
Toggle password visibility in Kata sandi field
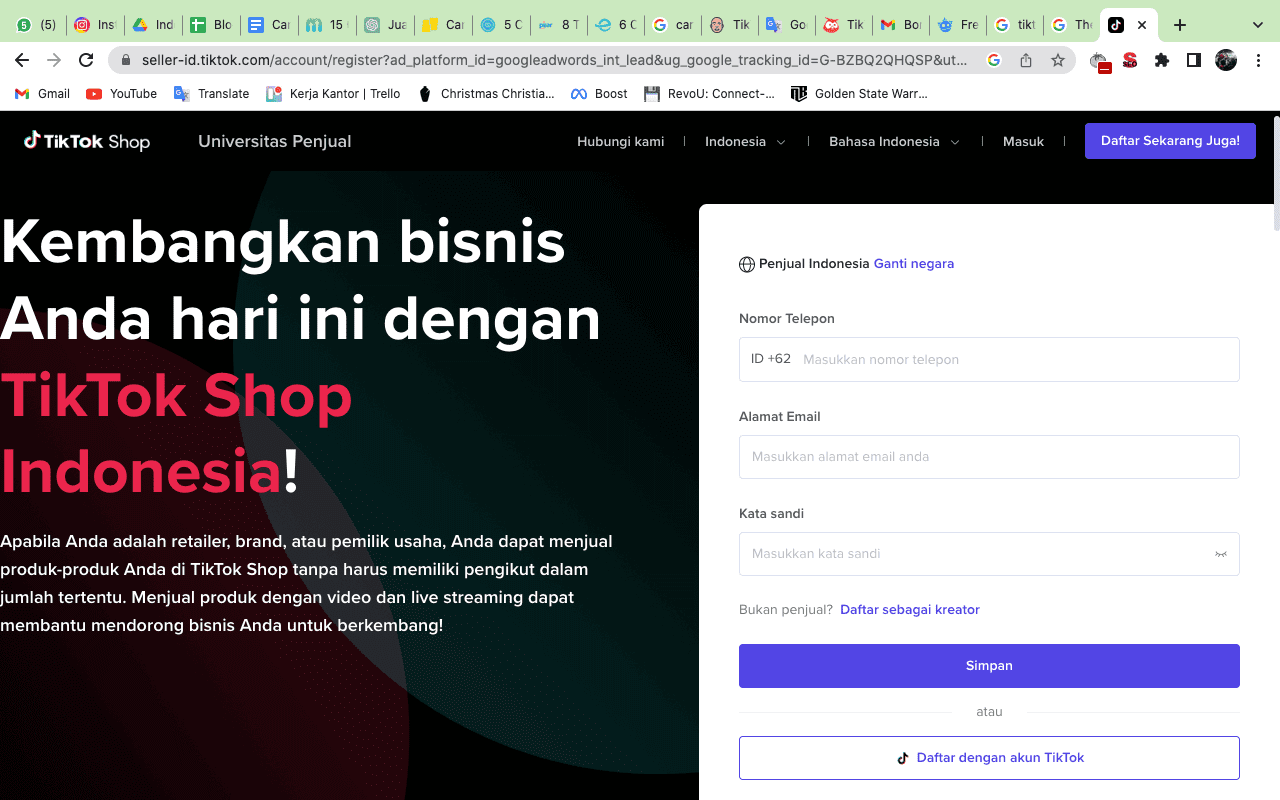(x=1221, y=553)
